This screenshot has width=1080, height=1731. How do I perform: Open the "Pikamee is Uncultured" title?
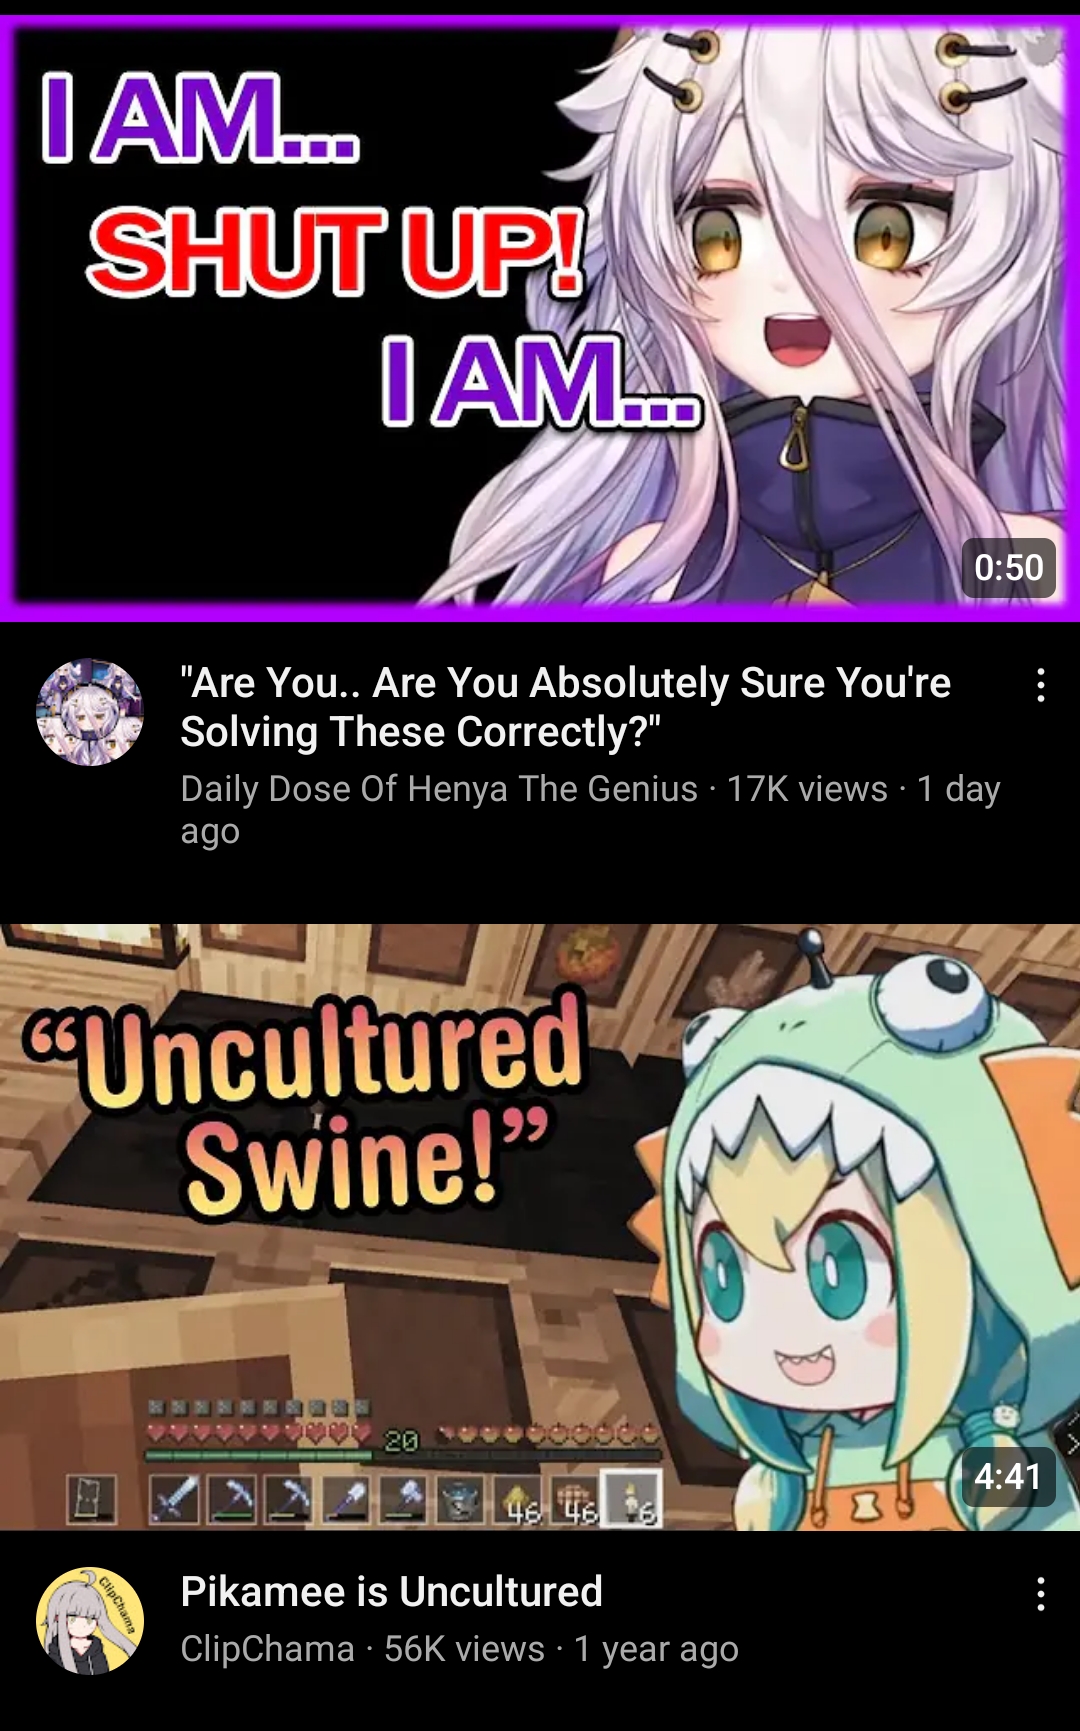tap(392, 1591)
